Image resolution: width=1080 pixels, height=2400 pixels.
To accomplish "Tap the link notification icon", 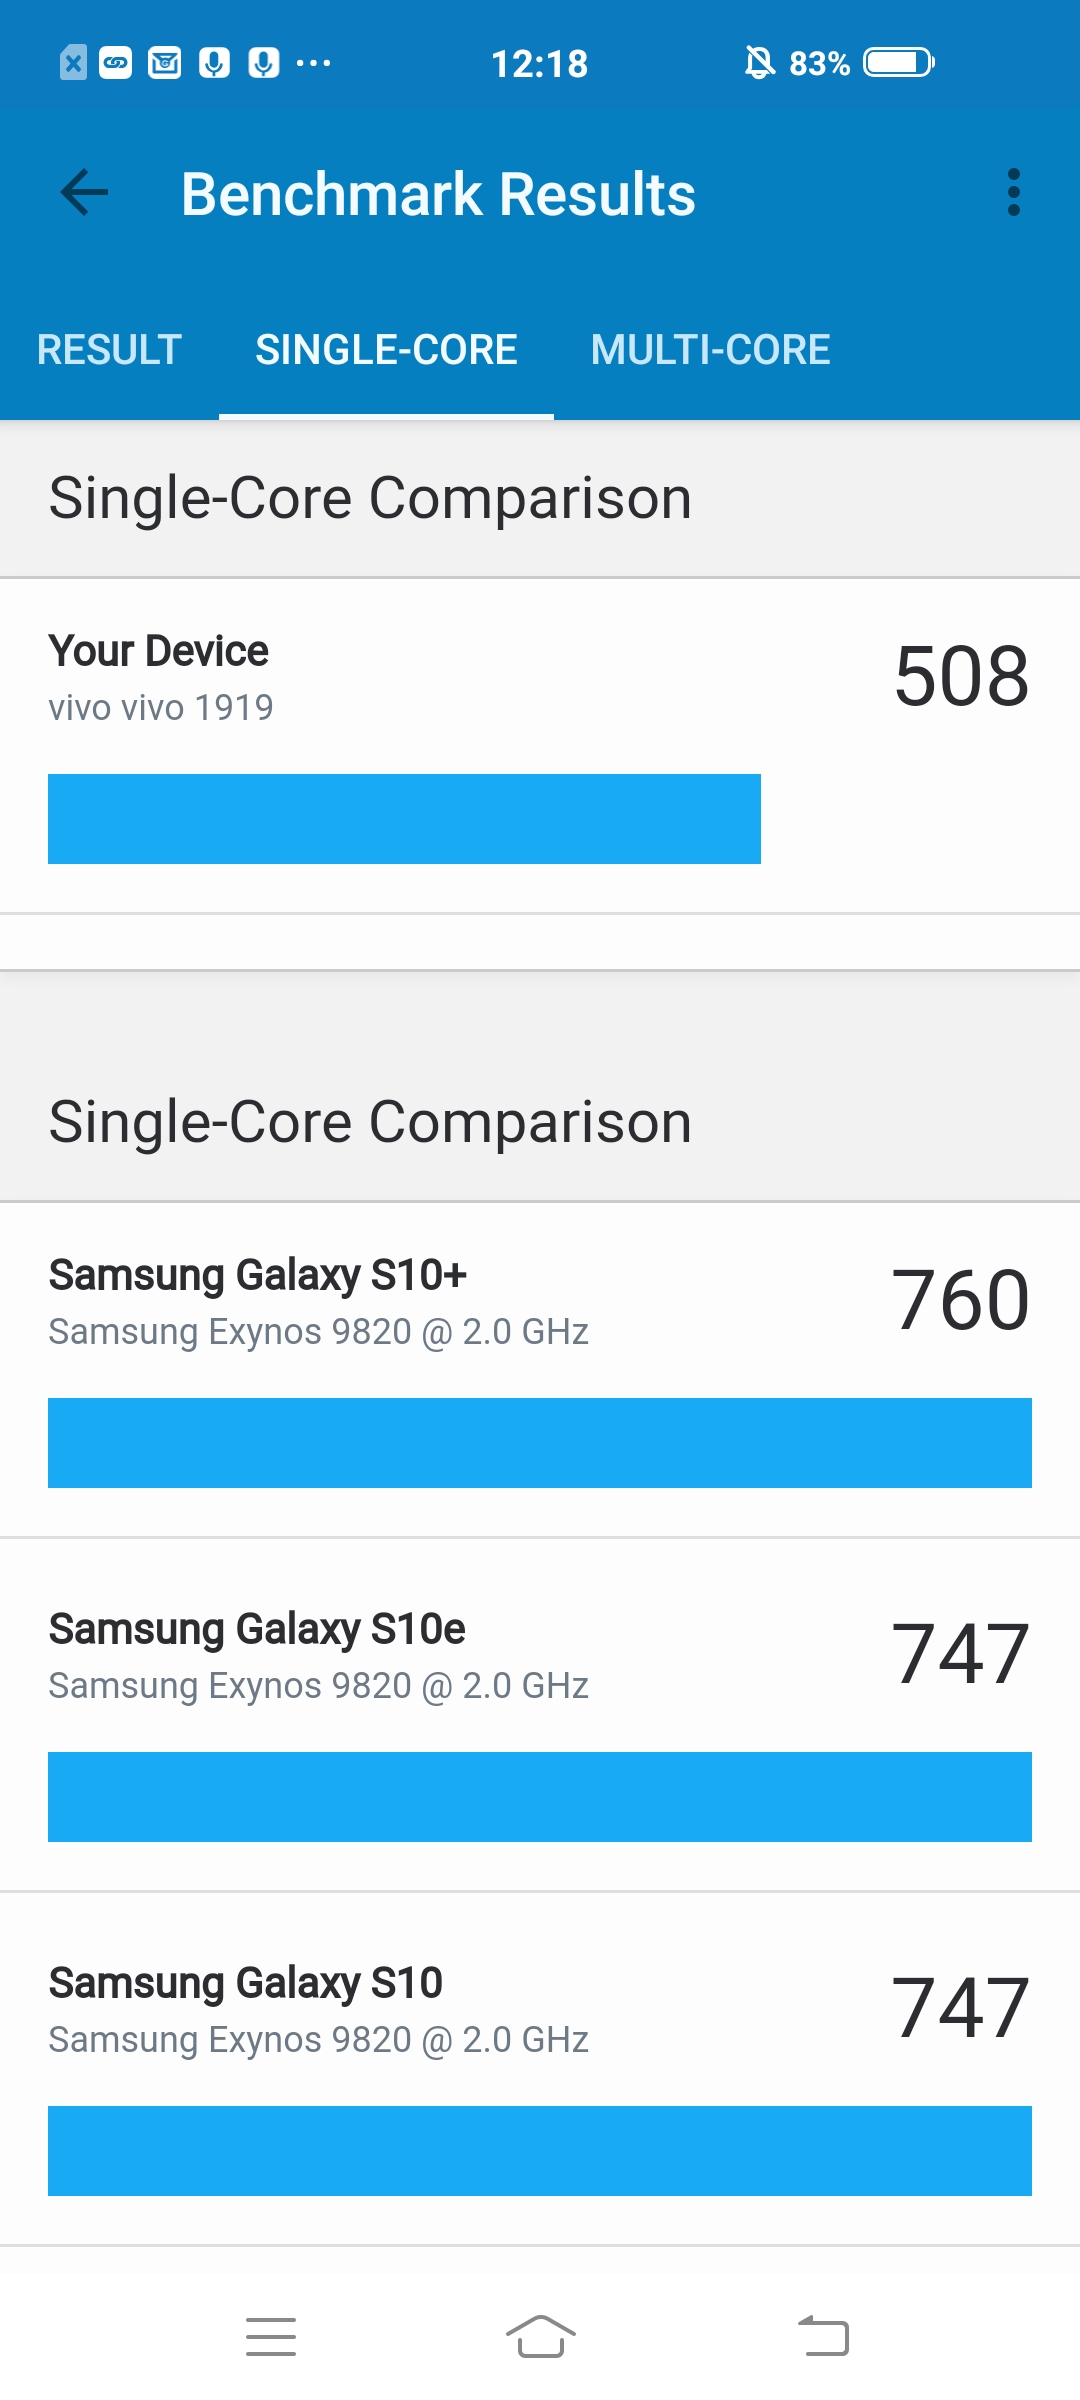I will (x=116, y=63).
